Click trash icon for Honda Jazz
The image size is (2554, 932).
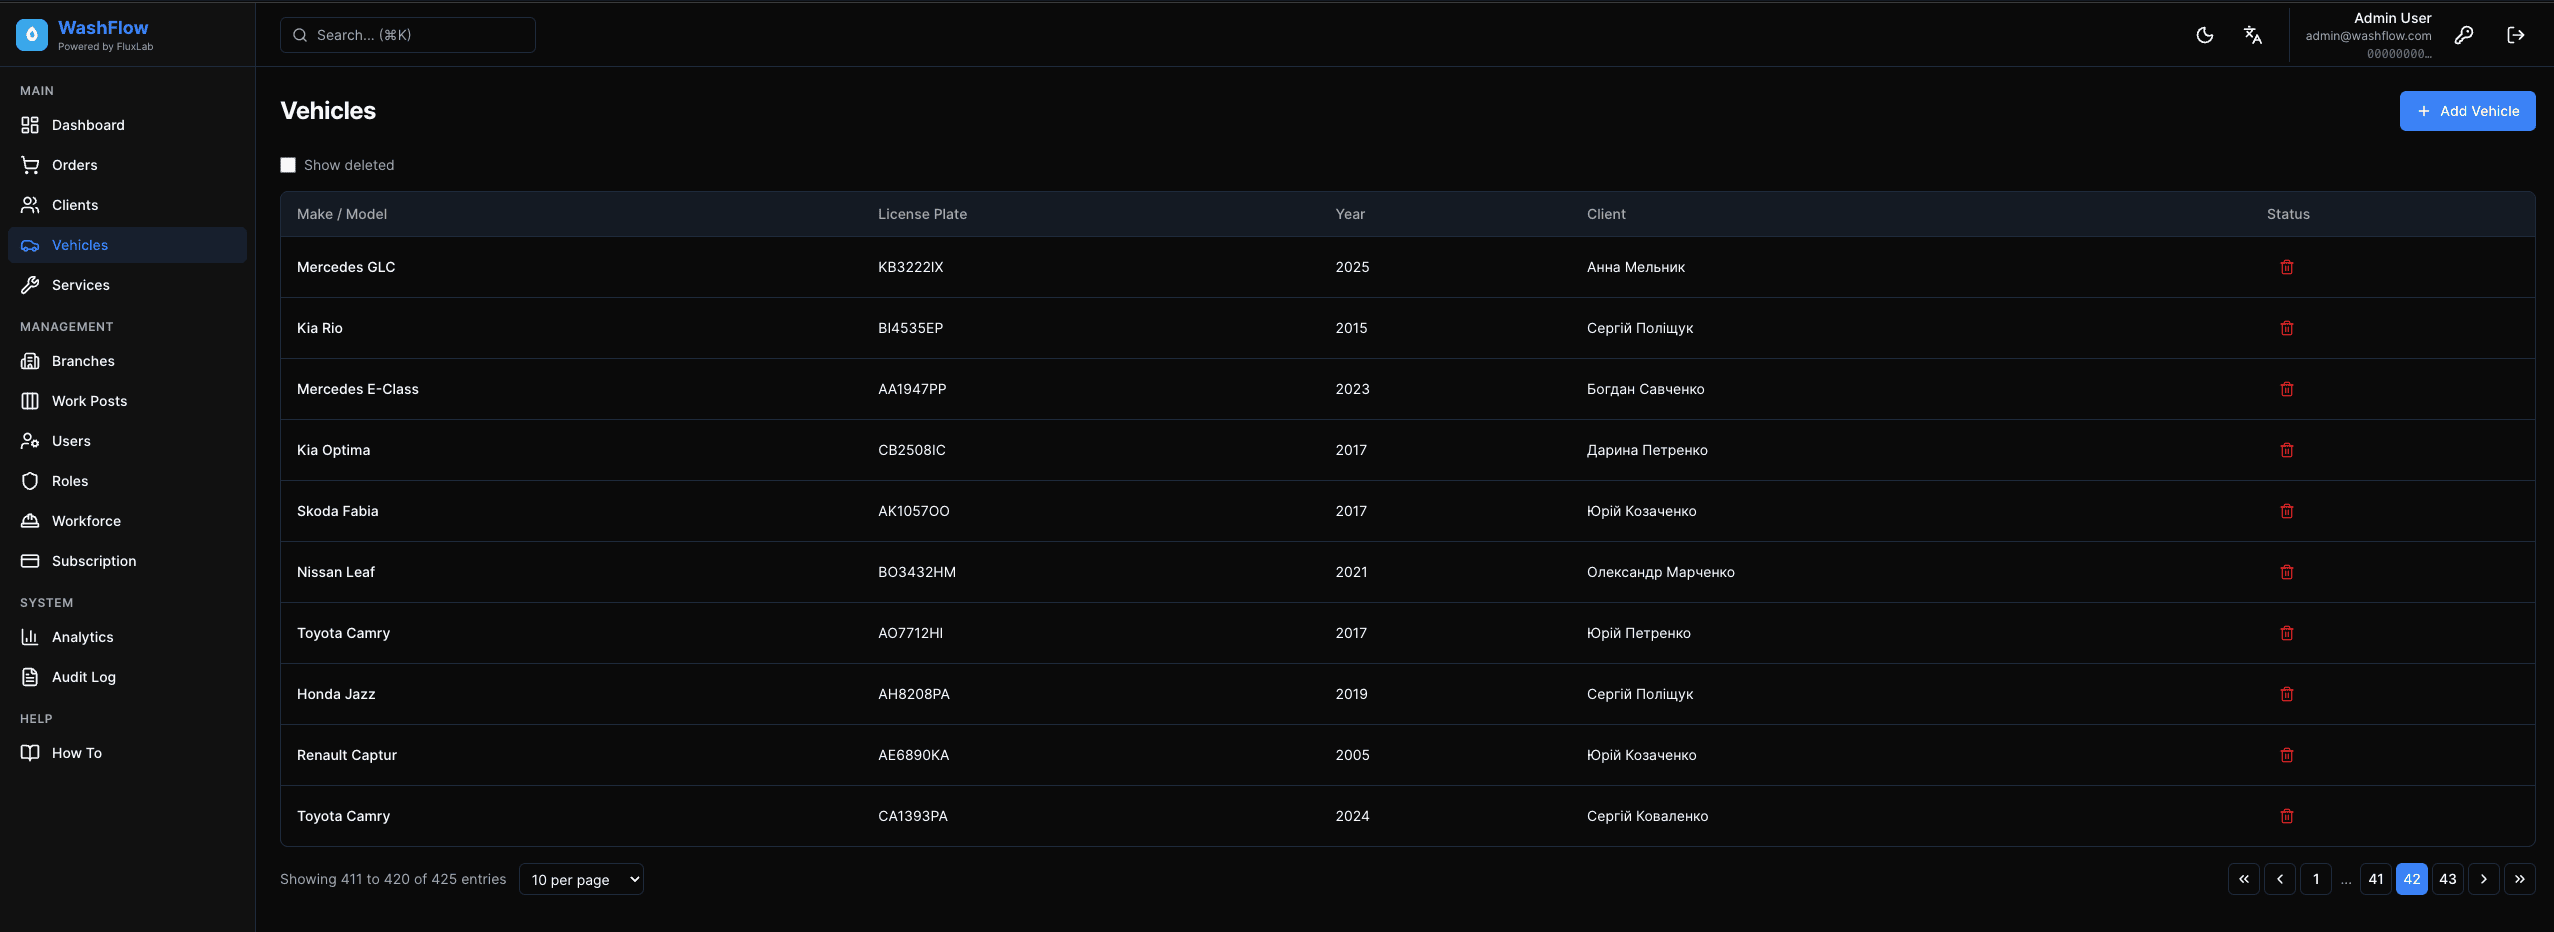click(2286, 694)
